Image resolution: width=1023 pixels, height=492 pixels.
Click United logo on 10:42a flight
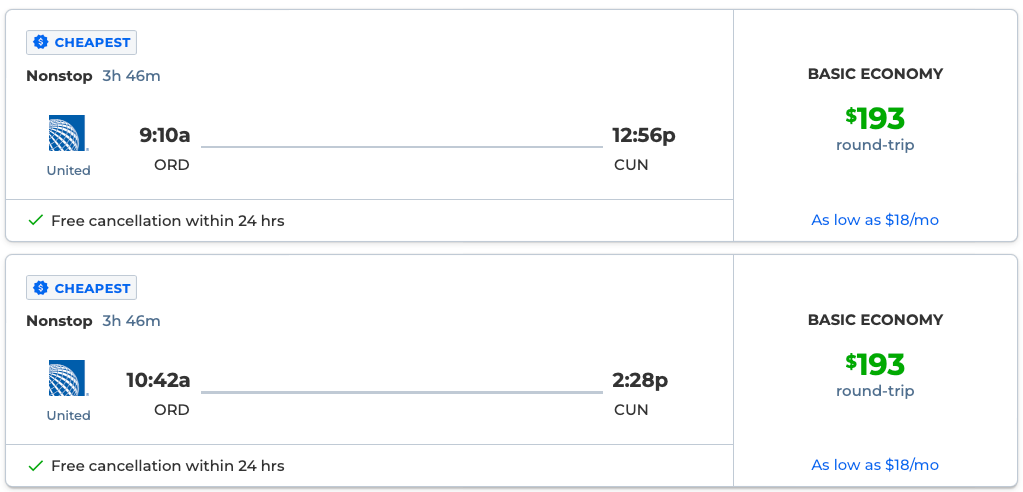pyautogui.click(x=68, y=378)
